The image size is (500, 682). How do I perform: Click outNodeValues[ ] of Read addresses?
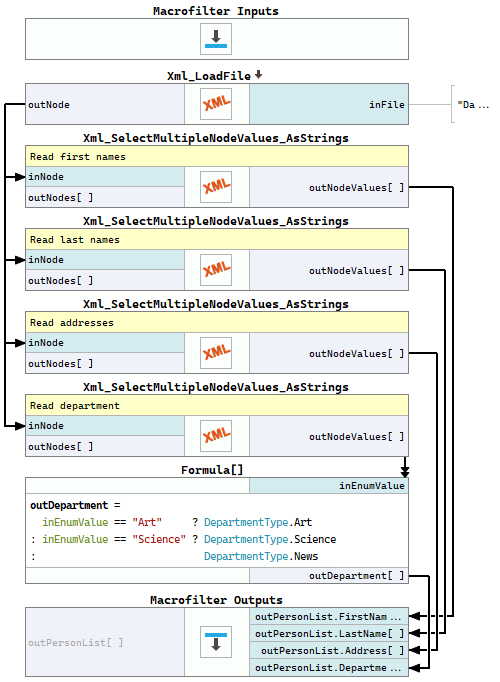pyautogui.click(x=329, y=354)
